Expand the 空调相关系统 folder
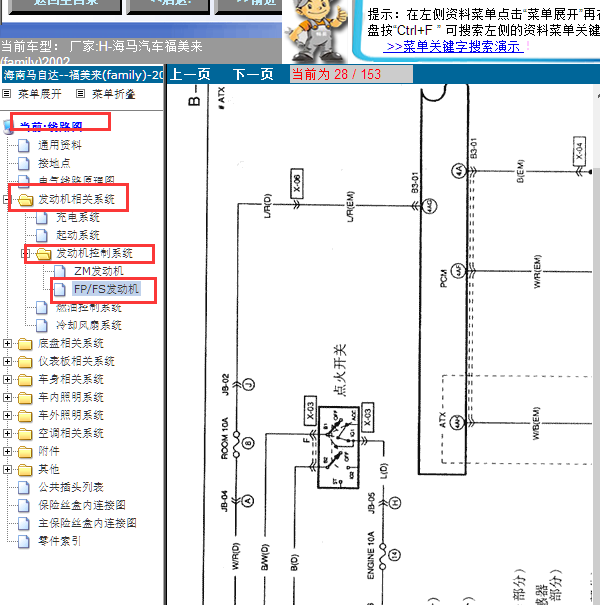600x605 pixels. coord(7,433)
